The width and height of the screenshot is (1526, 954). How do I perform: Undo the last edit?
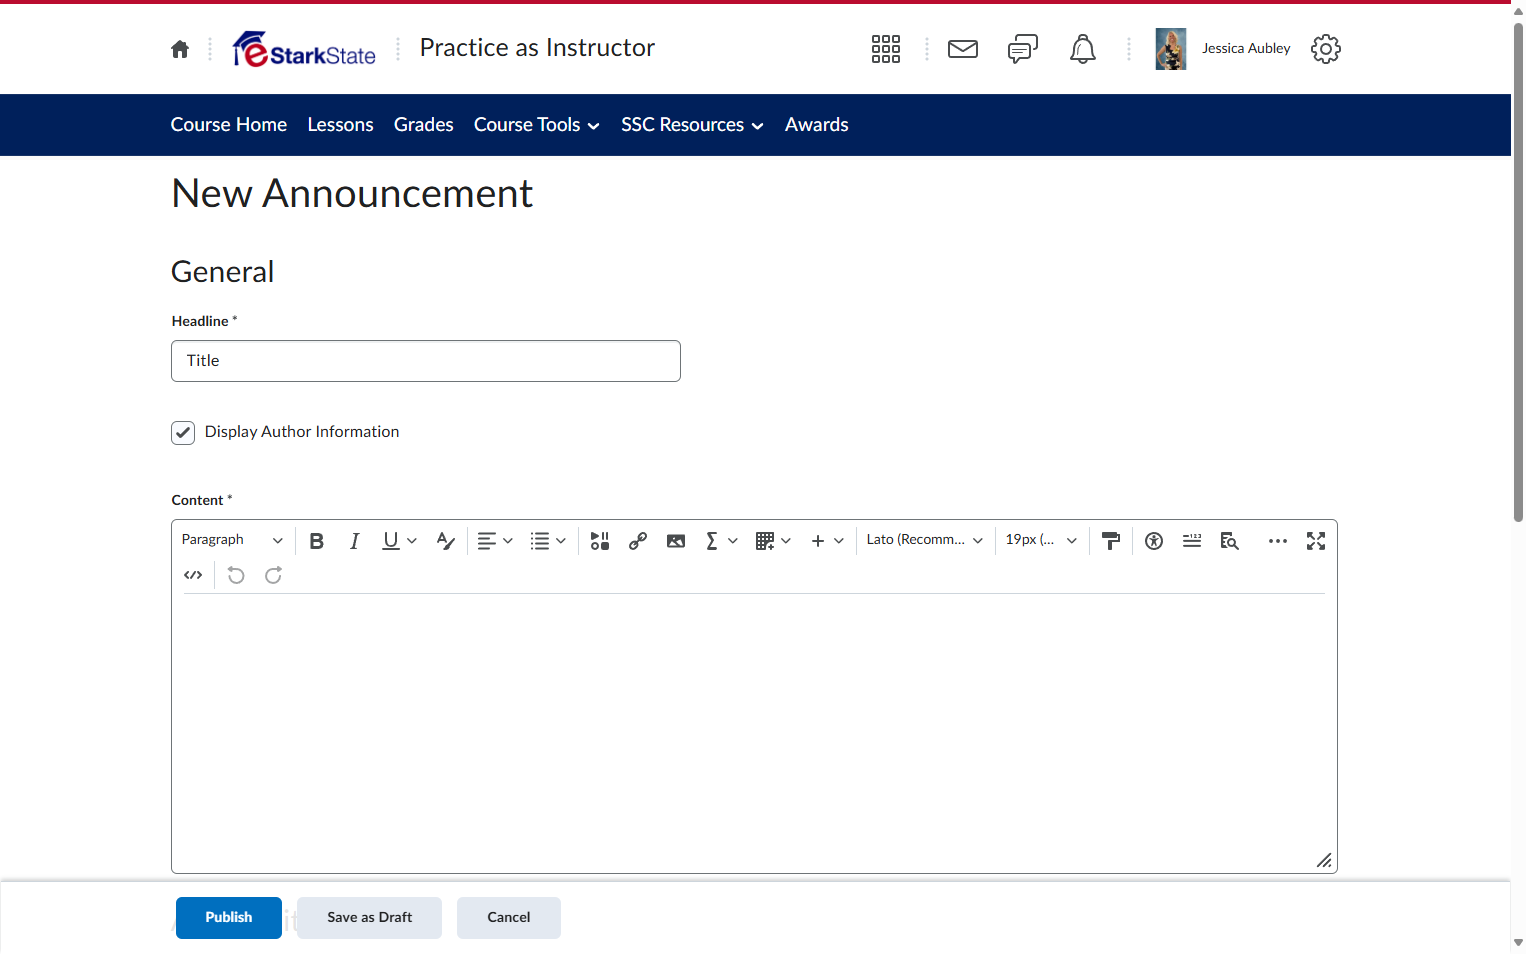click(236, 575)
